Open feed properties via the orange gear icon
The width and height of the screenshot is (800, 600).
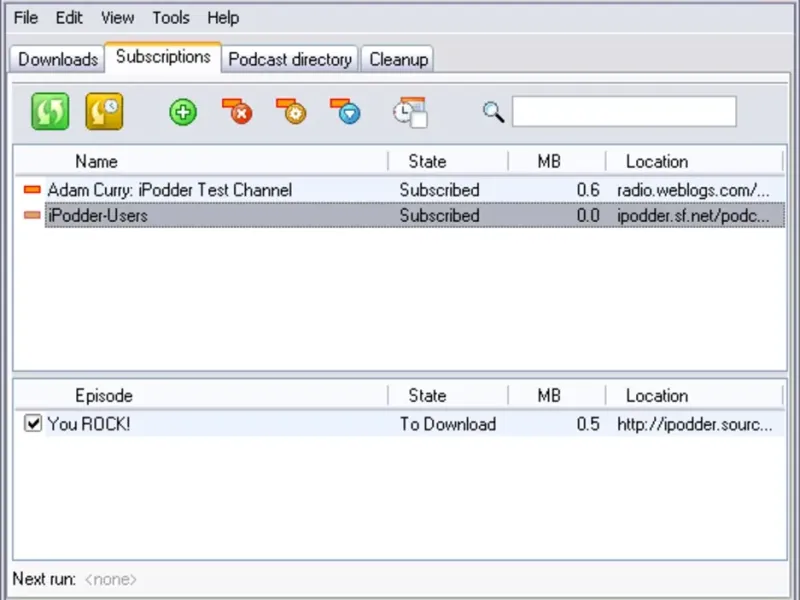click(x=291, y=111)
